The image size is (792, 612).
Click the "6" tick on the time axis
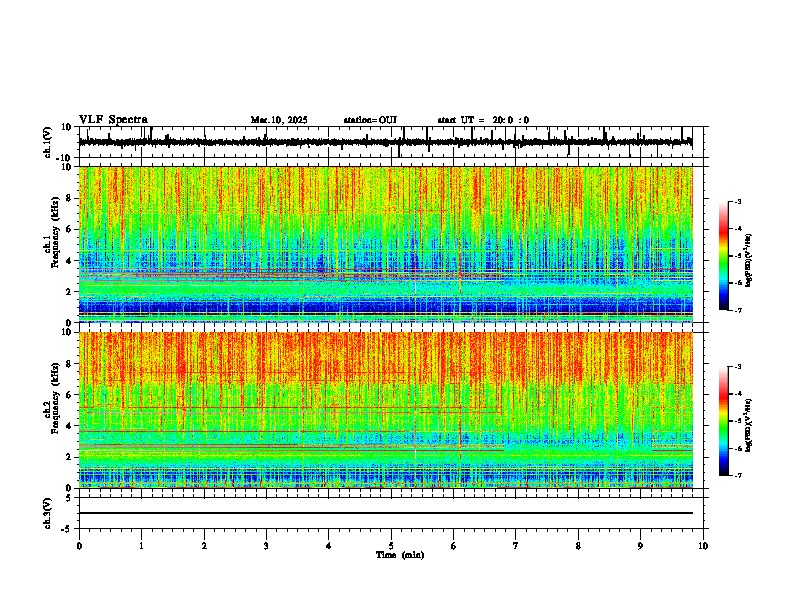click(454, 546)
